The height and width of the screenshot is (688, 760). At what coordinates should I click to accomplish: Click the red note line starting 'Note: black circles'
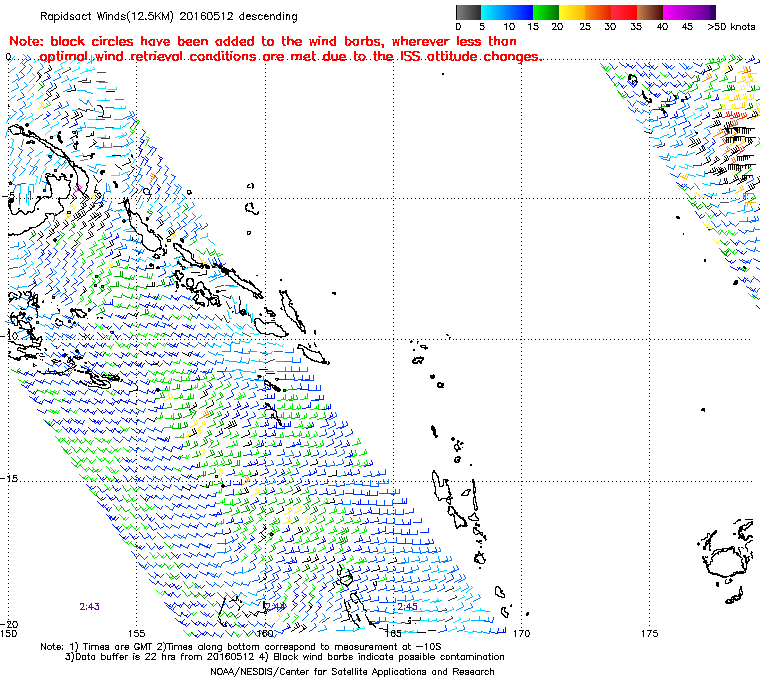(263, 41)
